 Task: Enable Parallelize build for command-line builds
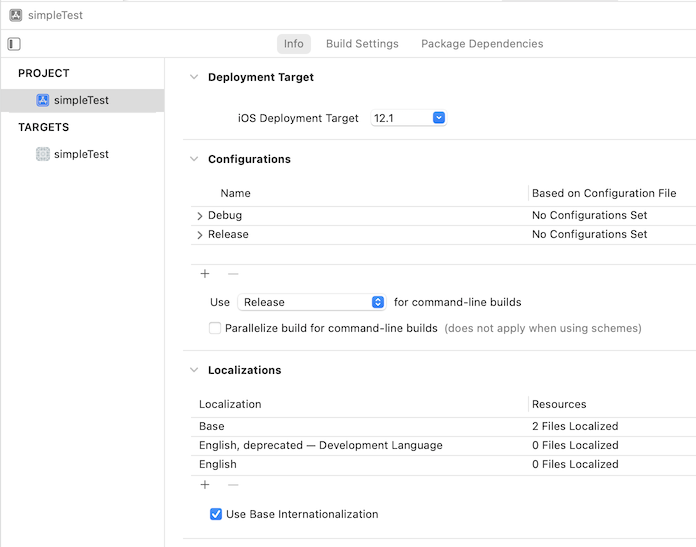[215, 328]
